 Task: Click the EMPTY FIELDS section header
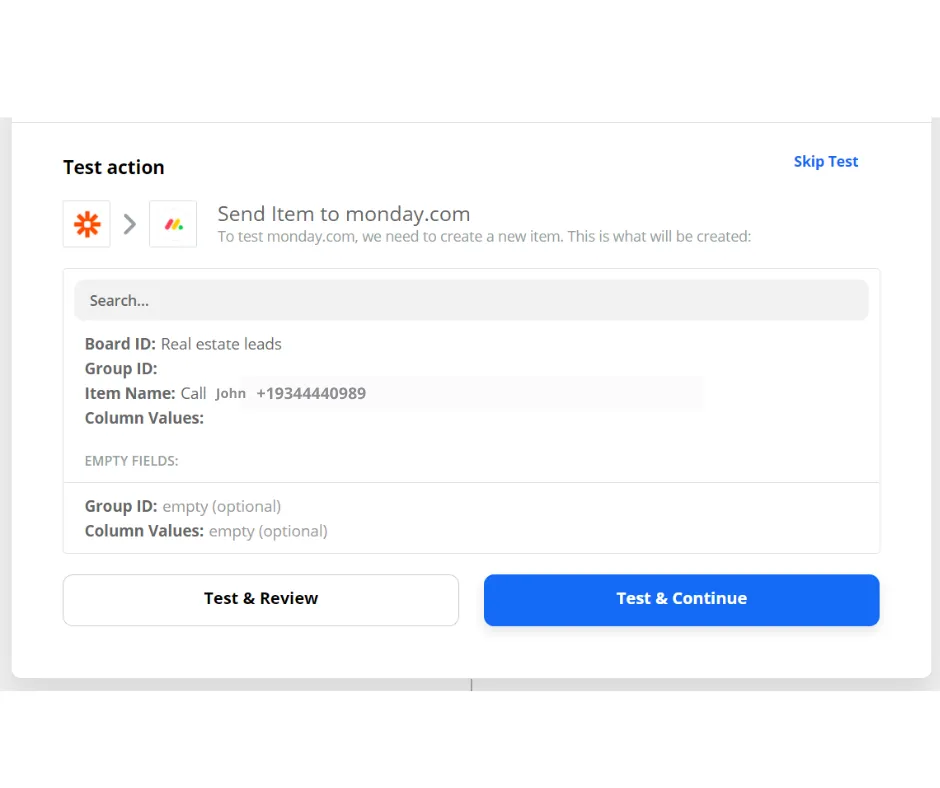point(132,461)
